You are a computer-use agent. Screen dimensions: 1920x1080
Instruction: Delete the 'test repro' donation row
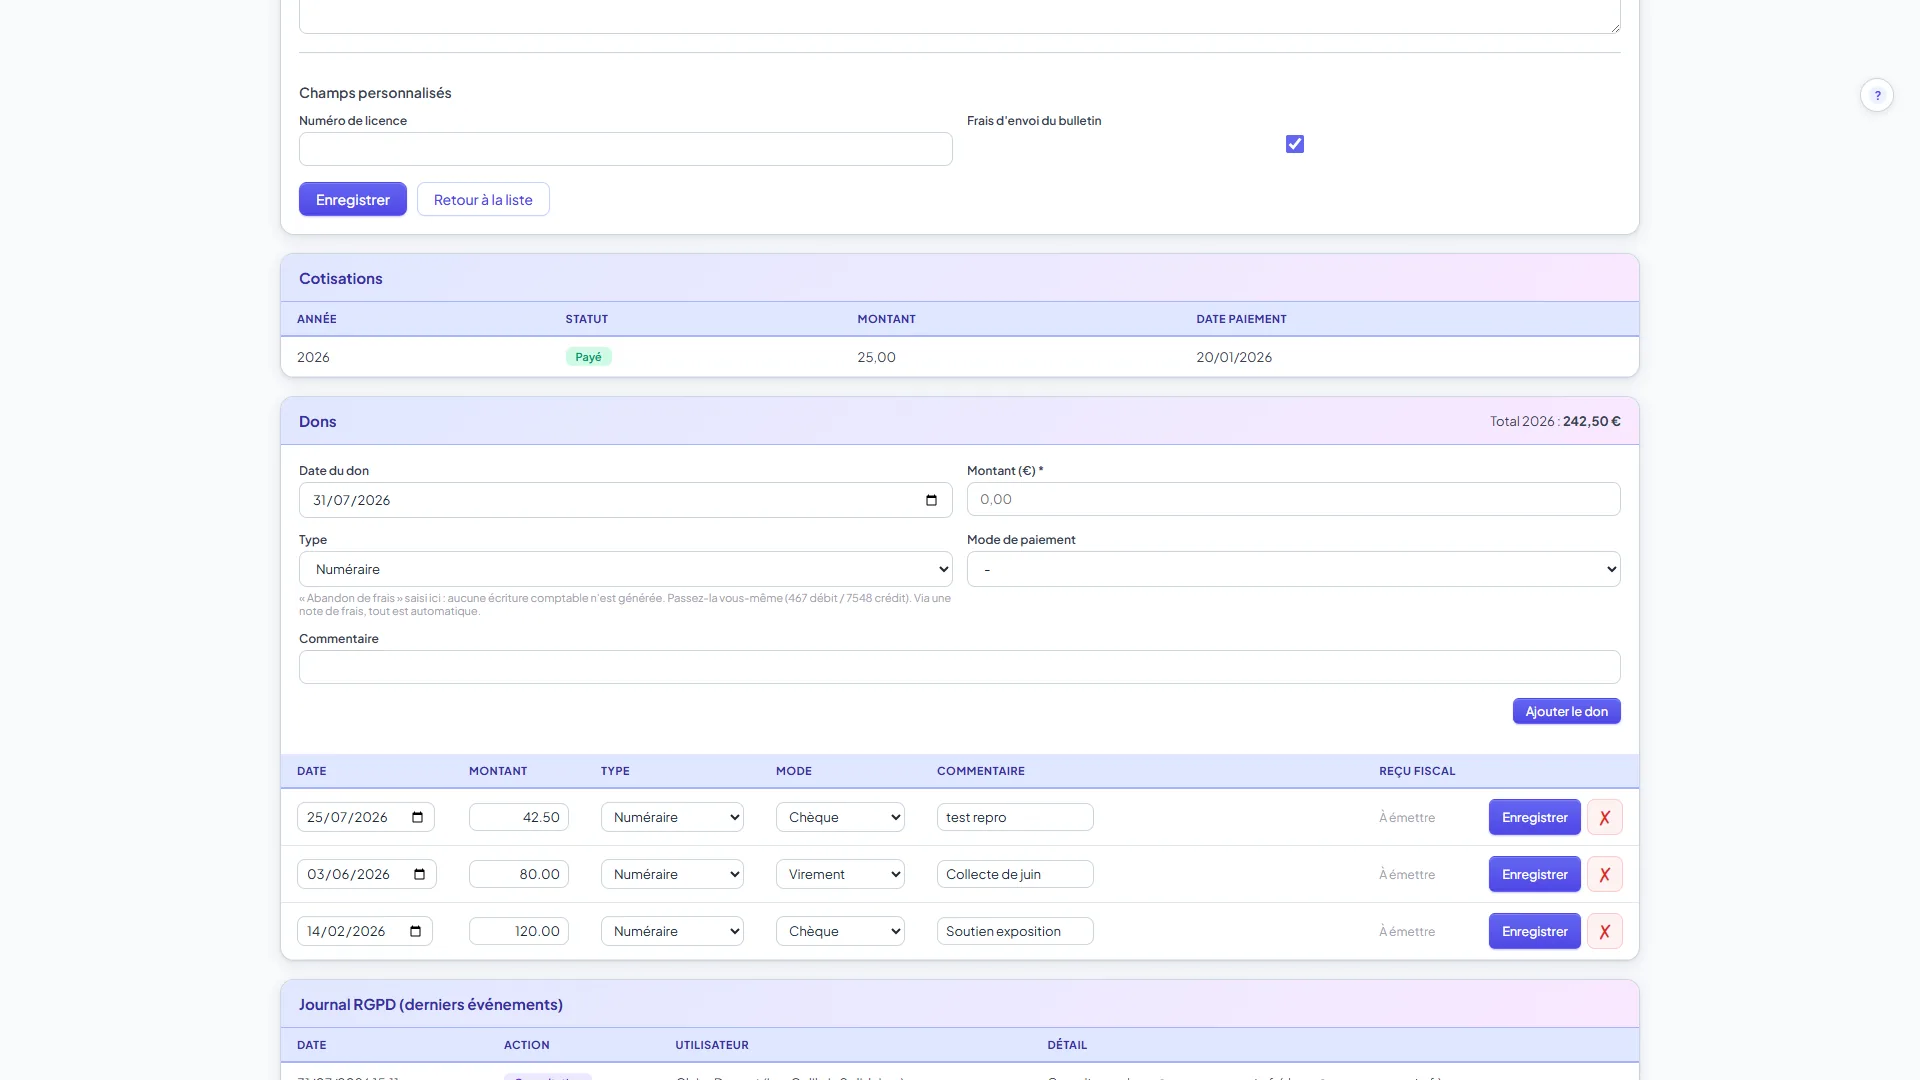tap(1604, 817)
